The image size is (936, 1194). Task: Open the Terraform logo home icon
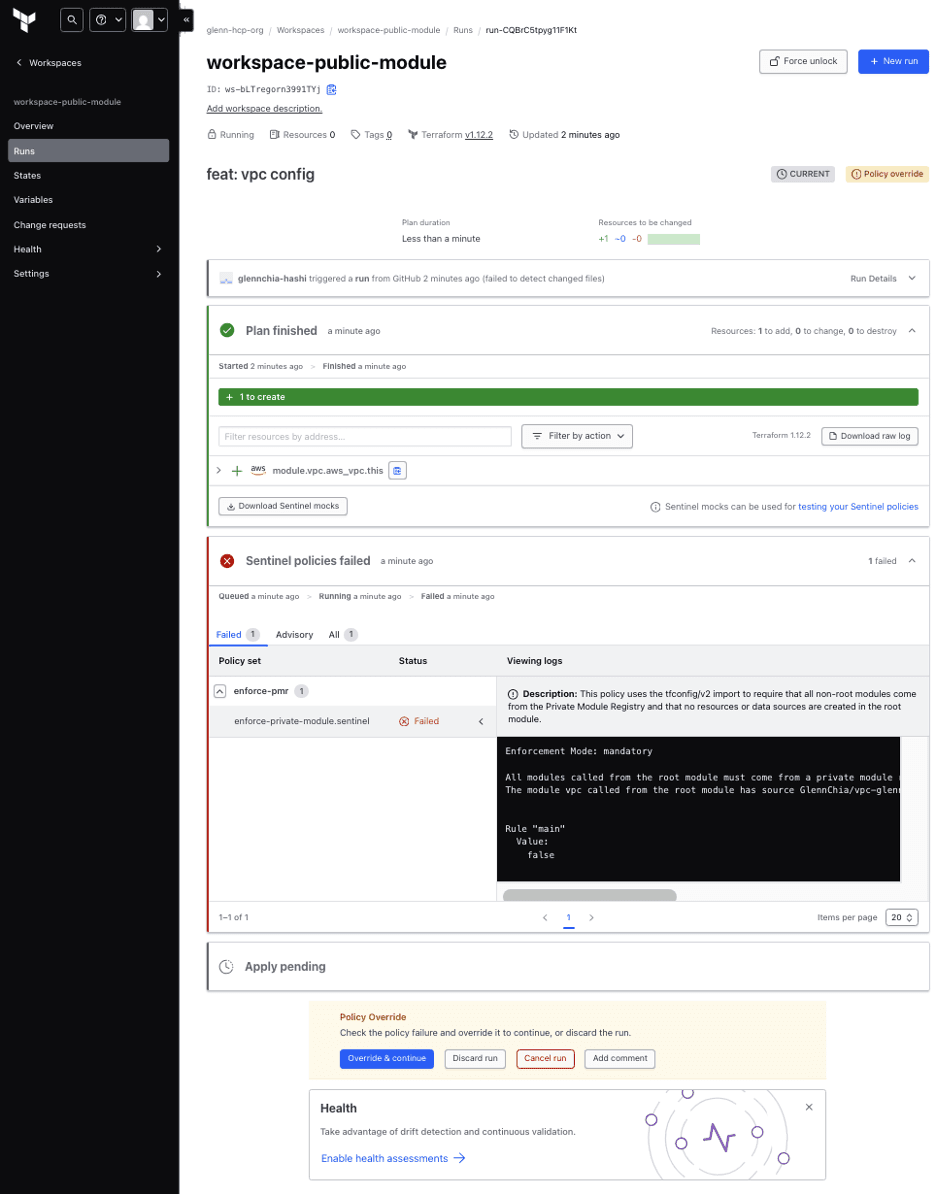pyautogui.click(x=24, y=20)
